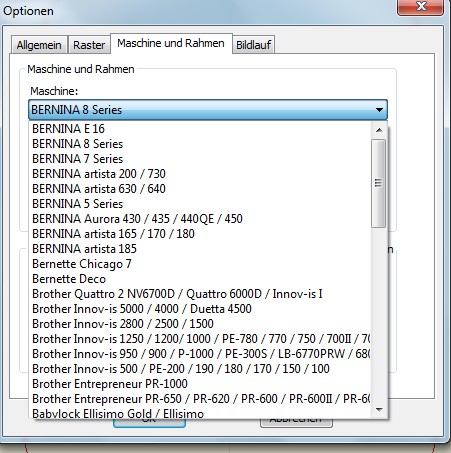
Task: Choose BERNINA artista 630 / 640
Action: (x=201, y=189)
